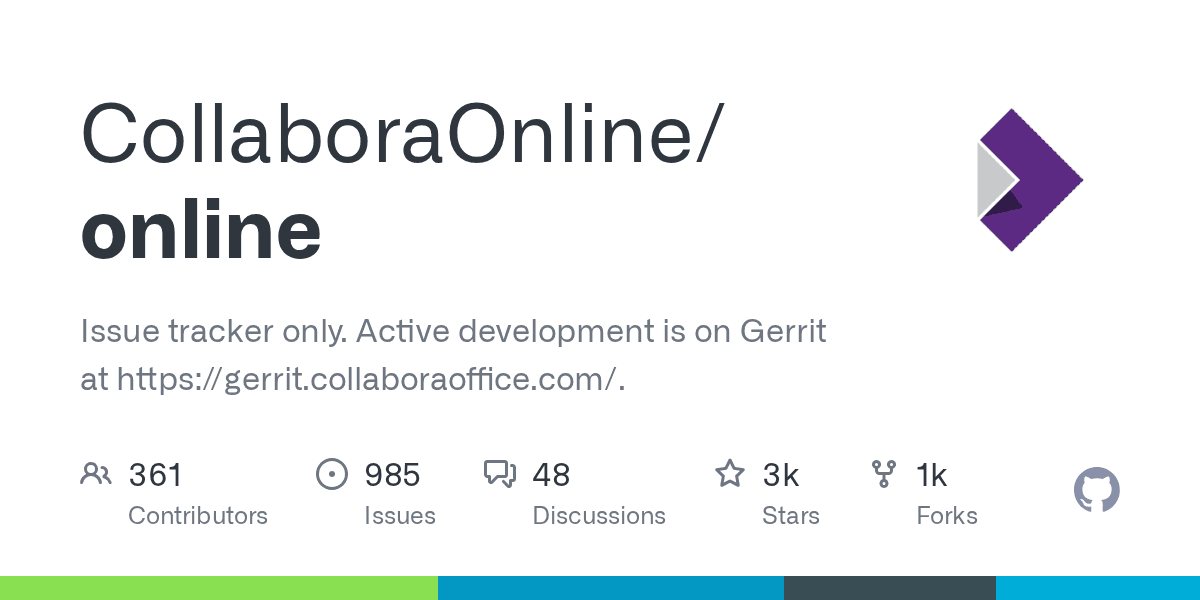Click the Contributors people icon
This screenshot has height=600, width=1200.
[96, 473]
